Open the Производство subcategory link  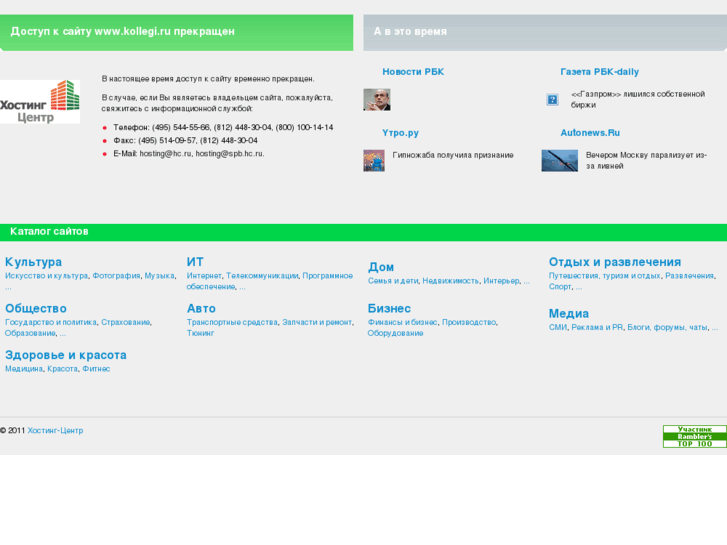point(469,322)
